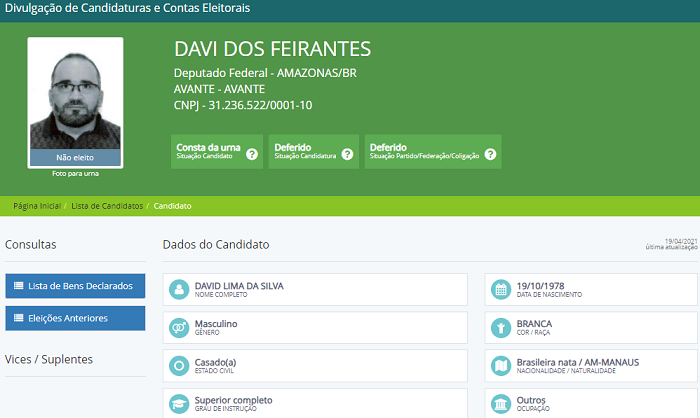The width and height of the screenshot is (700, 418).
Task: Open Lista de Bens Declarados
Action: pyautogui.click(x=75, y=286)
